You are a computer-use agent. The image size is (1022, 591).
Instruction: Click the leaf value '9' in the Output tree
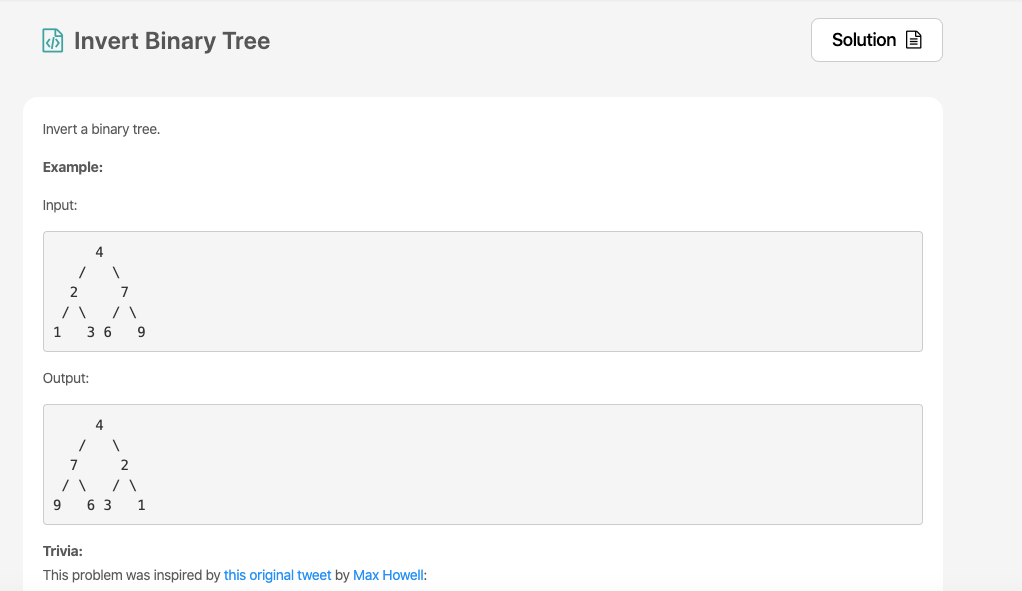pos(57,505)
